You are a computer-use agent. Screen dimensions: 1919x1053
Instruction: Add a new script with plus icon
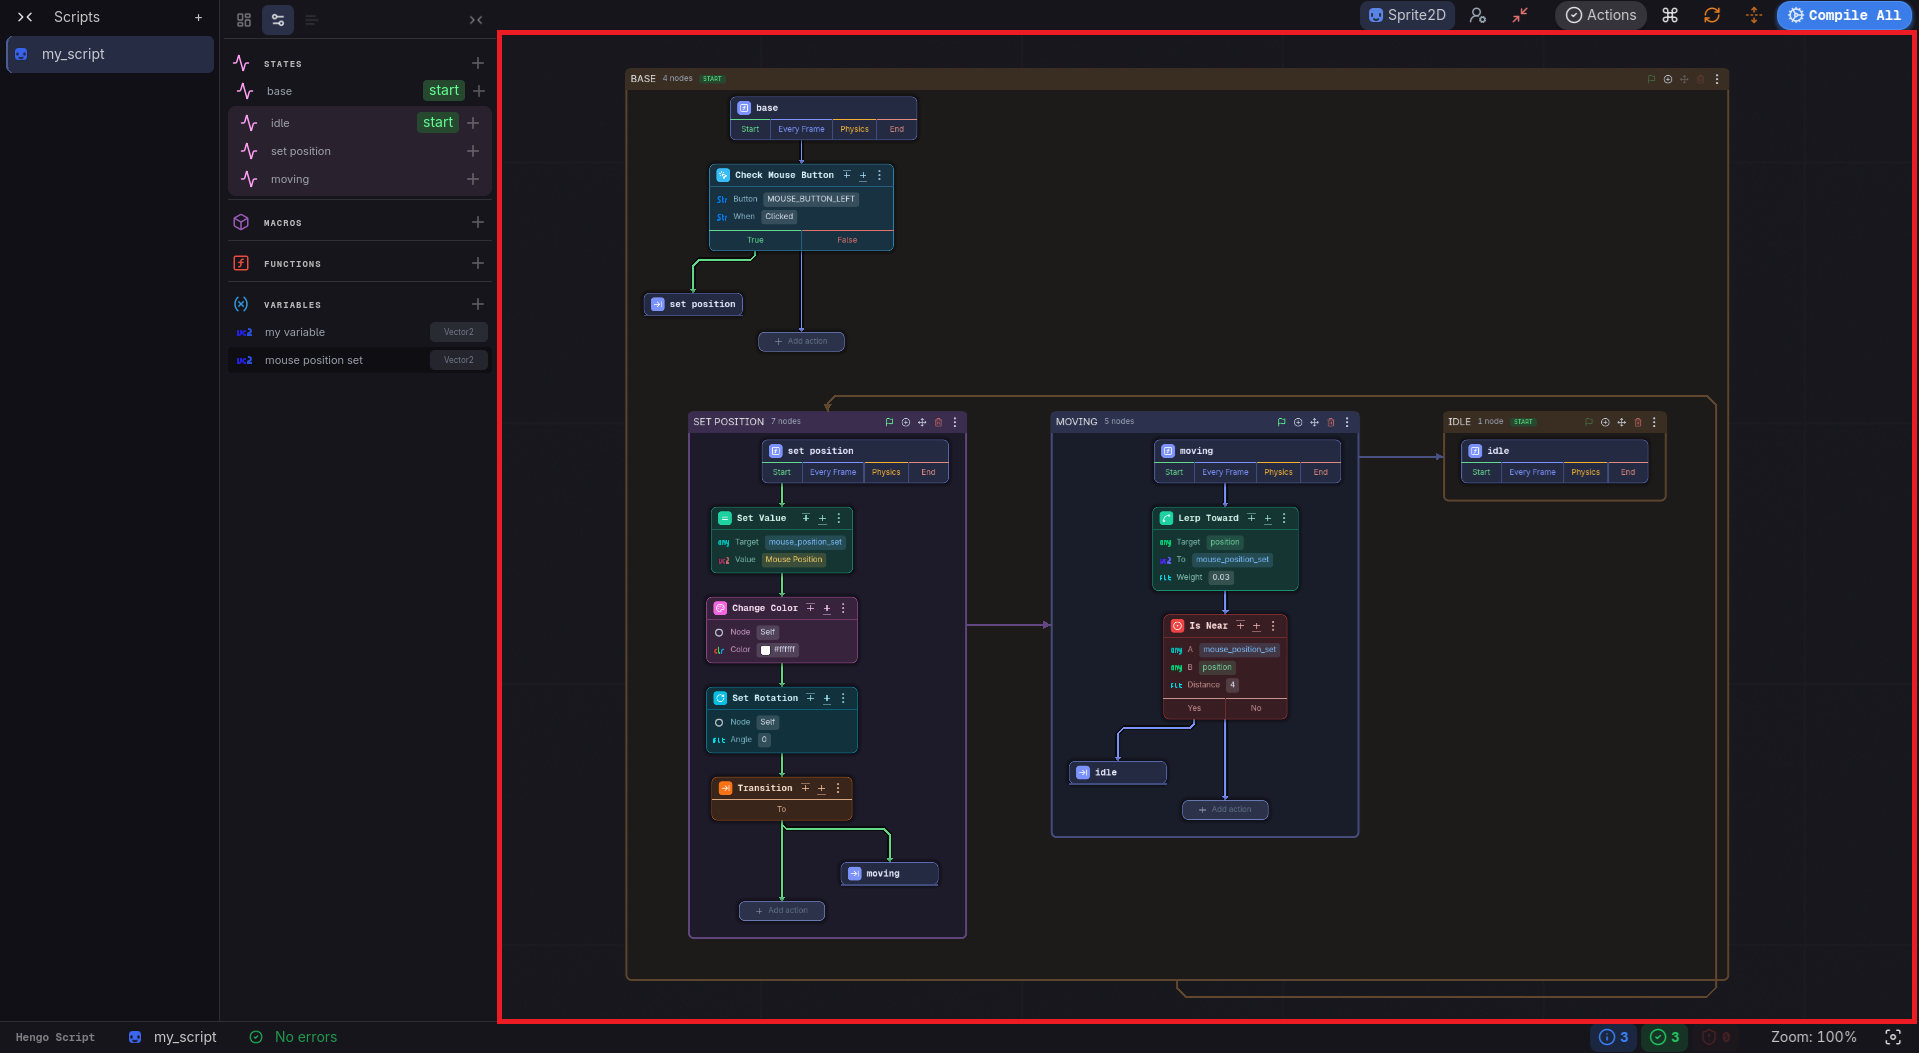198,17
